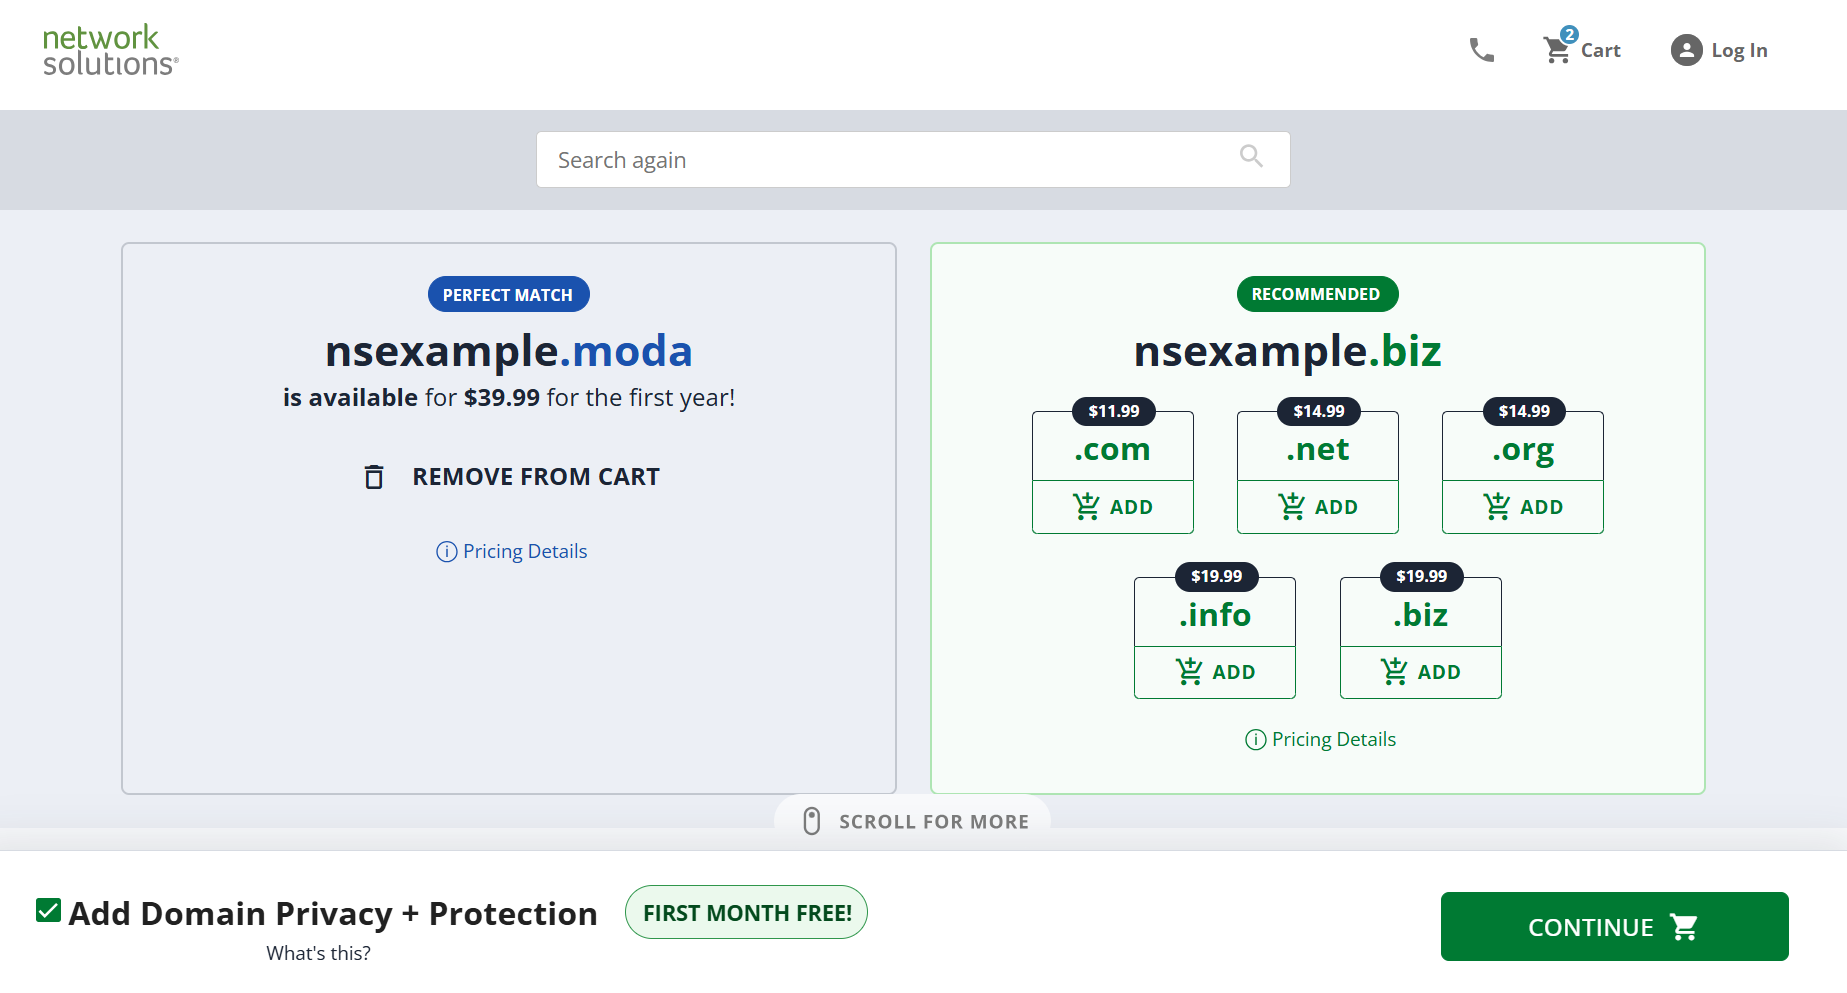Click the Network Solutions logo
Image resolution: width=1847 pixels, height=993 pixels.
pyautogui.click(x=110, y=50)
